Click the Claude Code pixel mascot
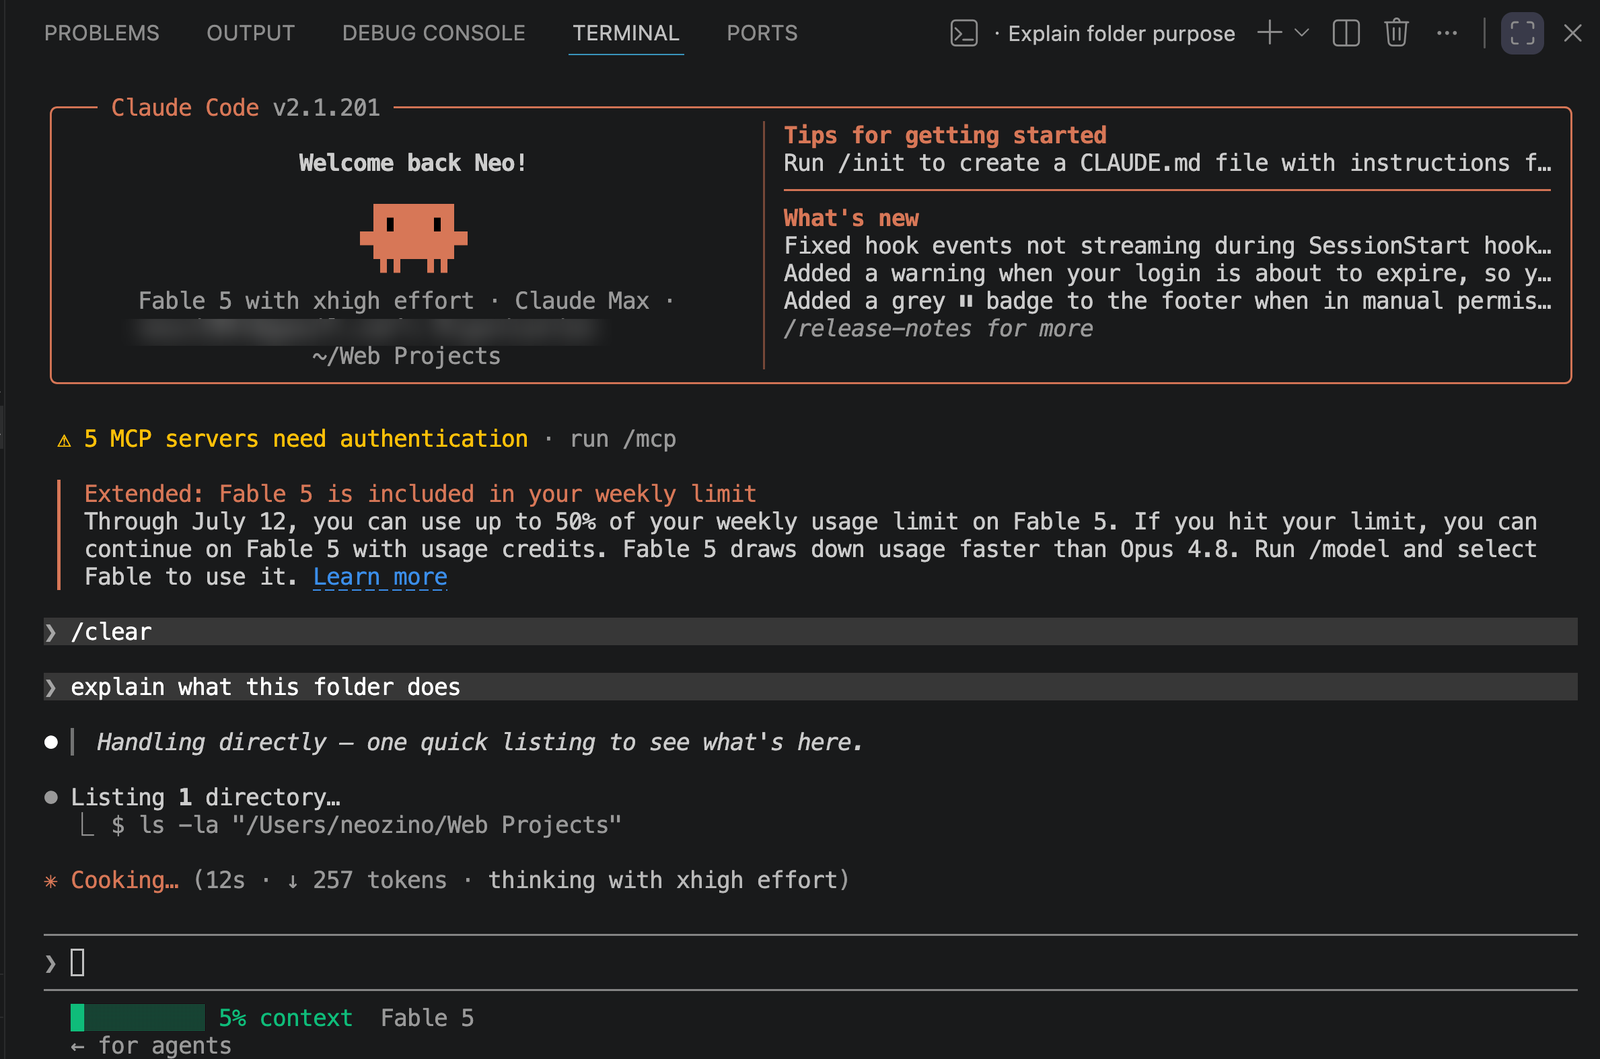Image resolution: width=1600 pixels, height=1059 pixels. pos(413,238)
